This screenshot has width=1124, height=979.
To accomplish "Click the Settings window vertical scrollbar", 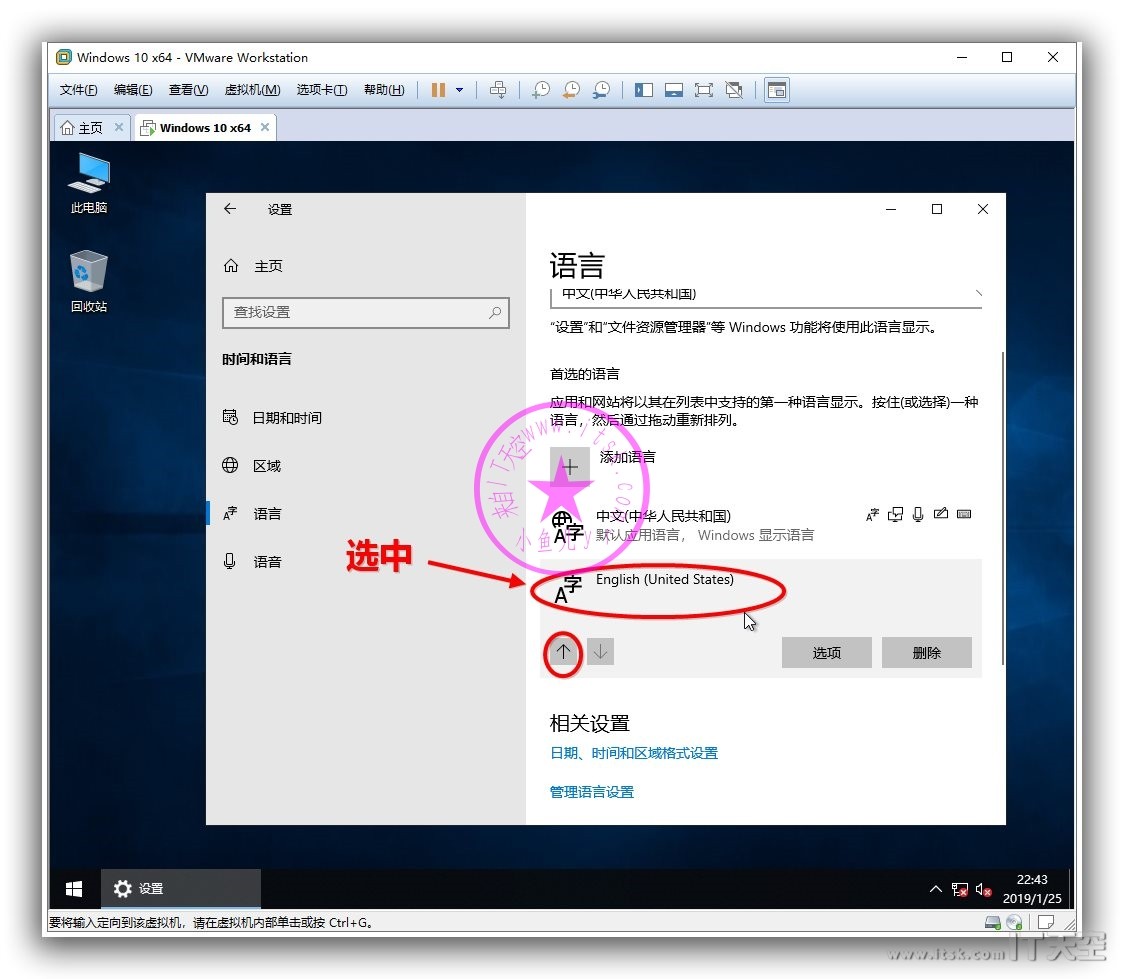I will pyautogui.click(x=1002, y=507).
